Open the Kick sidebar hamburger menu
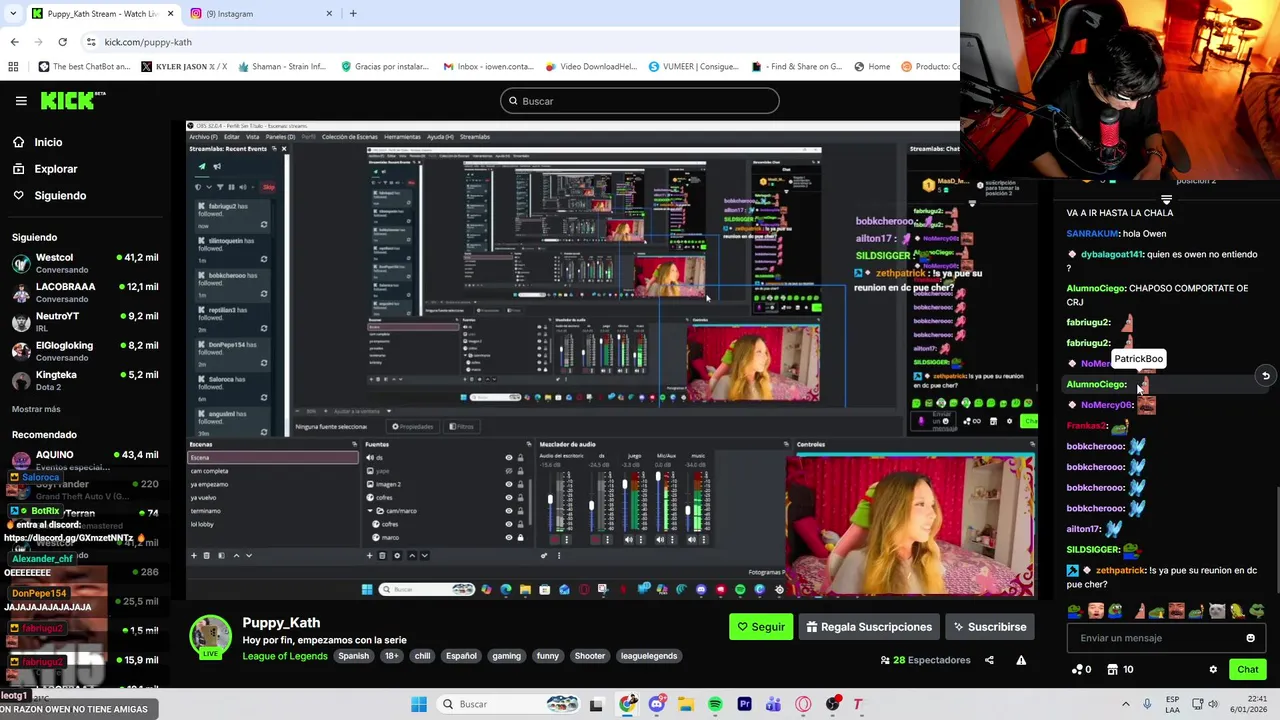This screenshot has width=1280, height=720. [21, 101]
